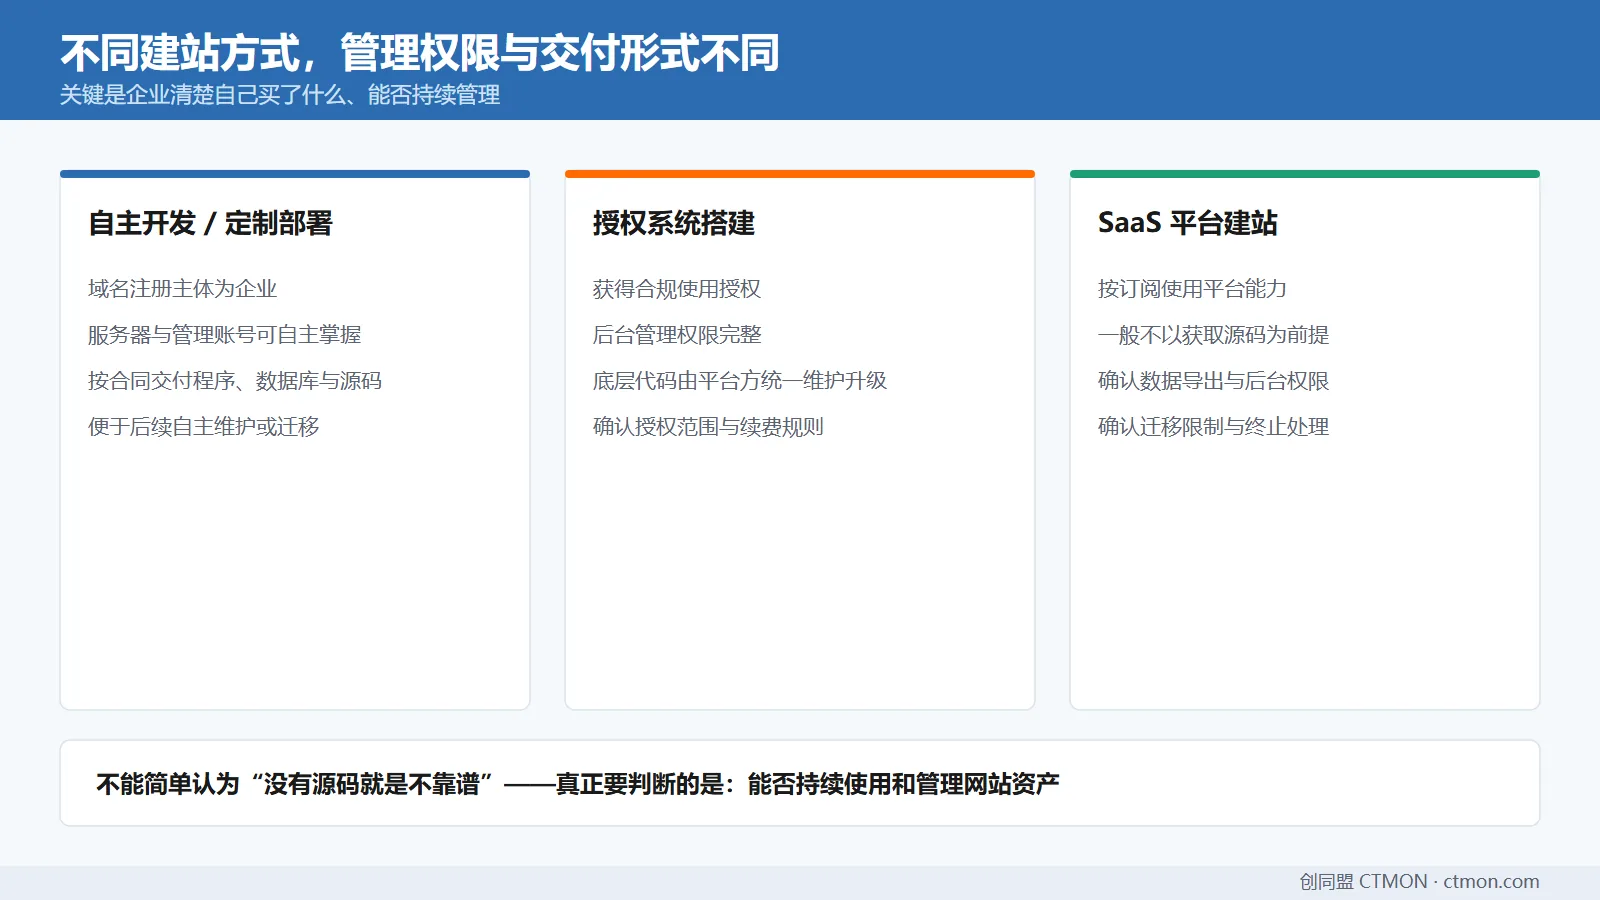The width and height of the screenshot is (1600, 900).
Task: Select the heading 授权系统搭建
Action: pos(674,223)
